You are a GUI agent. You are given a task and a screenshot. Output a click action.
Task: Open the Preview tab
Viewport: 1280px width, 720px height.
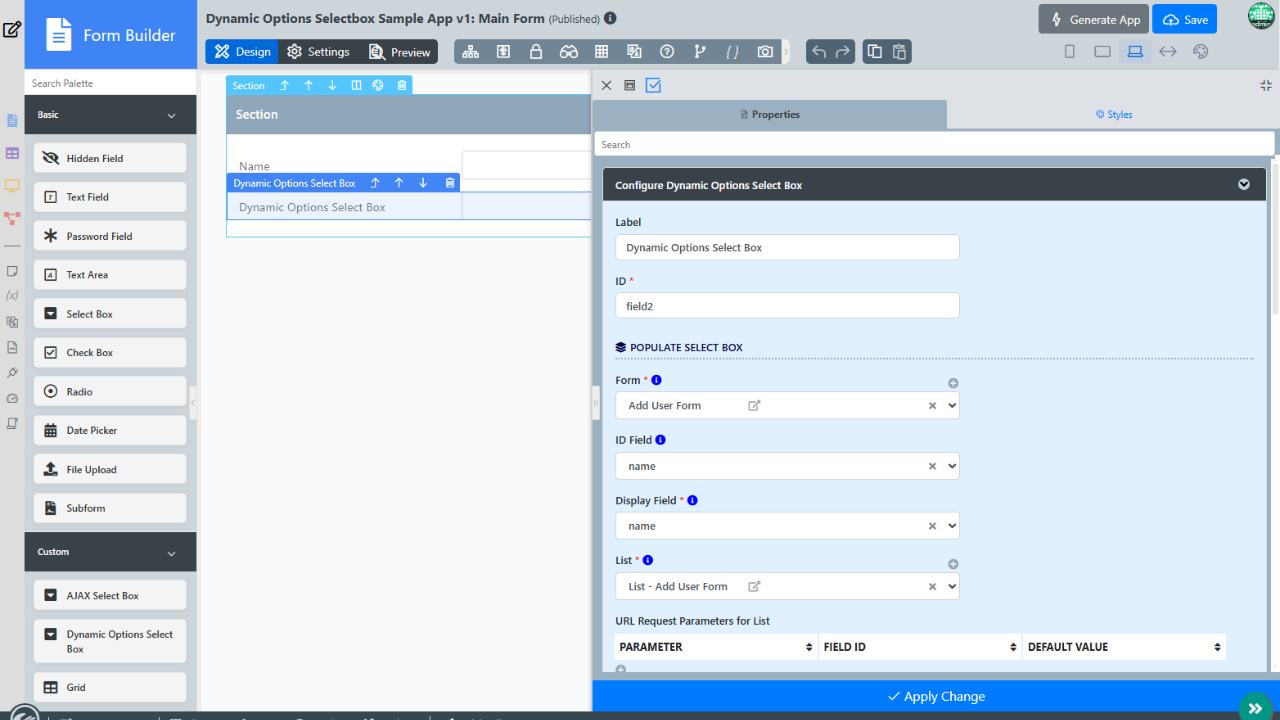(400, 52)
